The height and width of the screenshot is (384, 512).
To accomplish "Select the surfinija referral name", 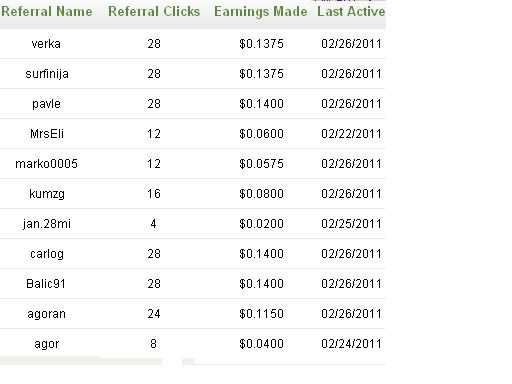I will [x=47, y=74].
